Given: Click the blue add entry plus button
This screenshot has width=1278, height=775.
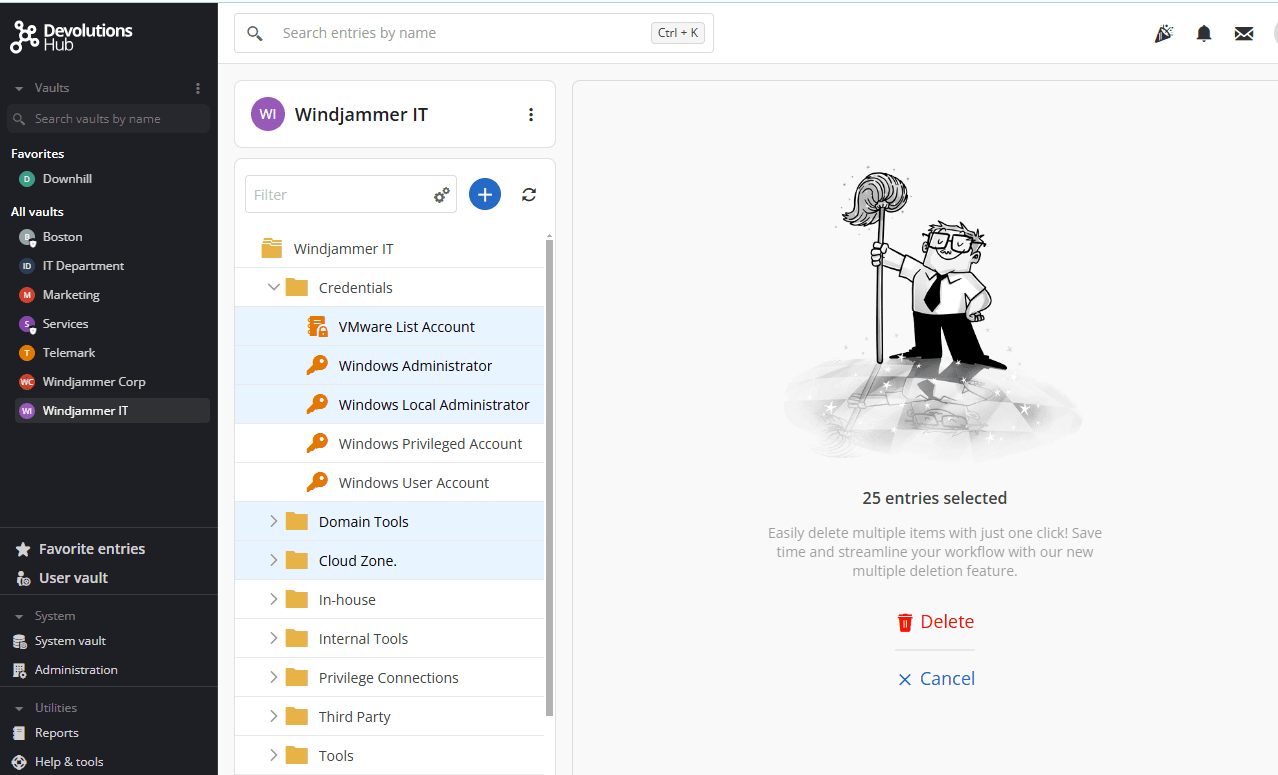Looking at the screenshot, I should (485, 195).
